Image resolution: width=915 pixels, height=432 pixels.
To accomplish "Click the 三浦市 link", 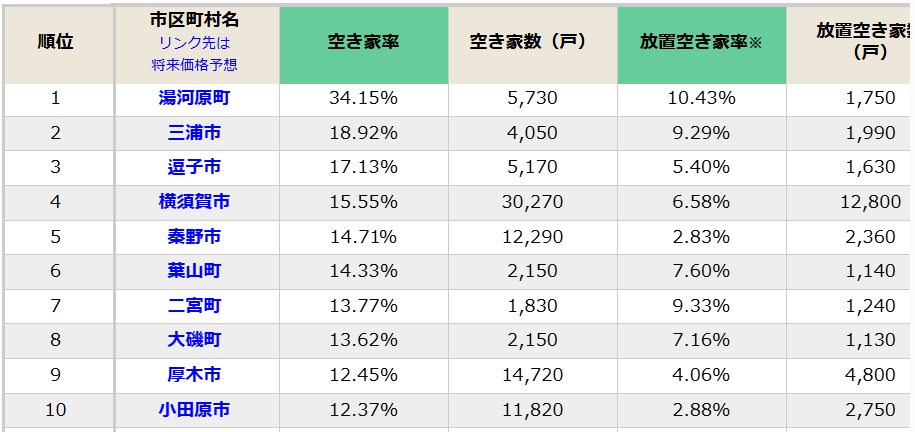I will (x=194, y=133).
